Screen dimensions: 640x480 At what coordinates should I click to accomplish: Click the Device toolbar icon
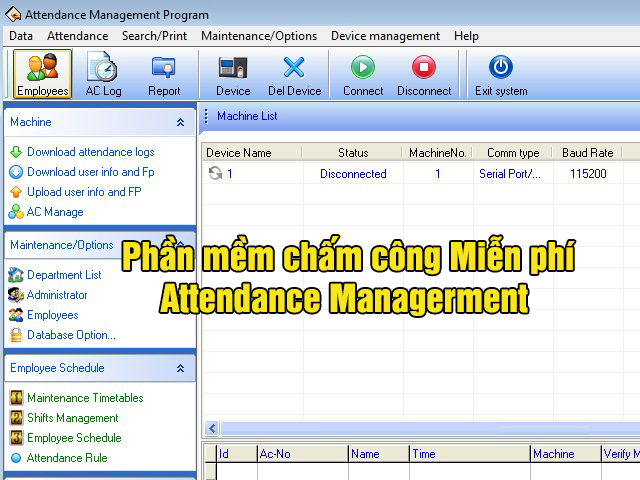[233, 67]
